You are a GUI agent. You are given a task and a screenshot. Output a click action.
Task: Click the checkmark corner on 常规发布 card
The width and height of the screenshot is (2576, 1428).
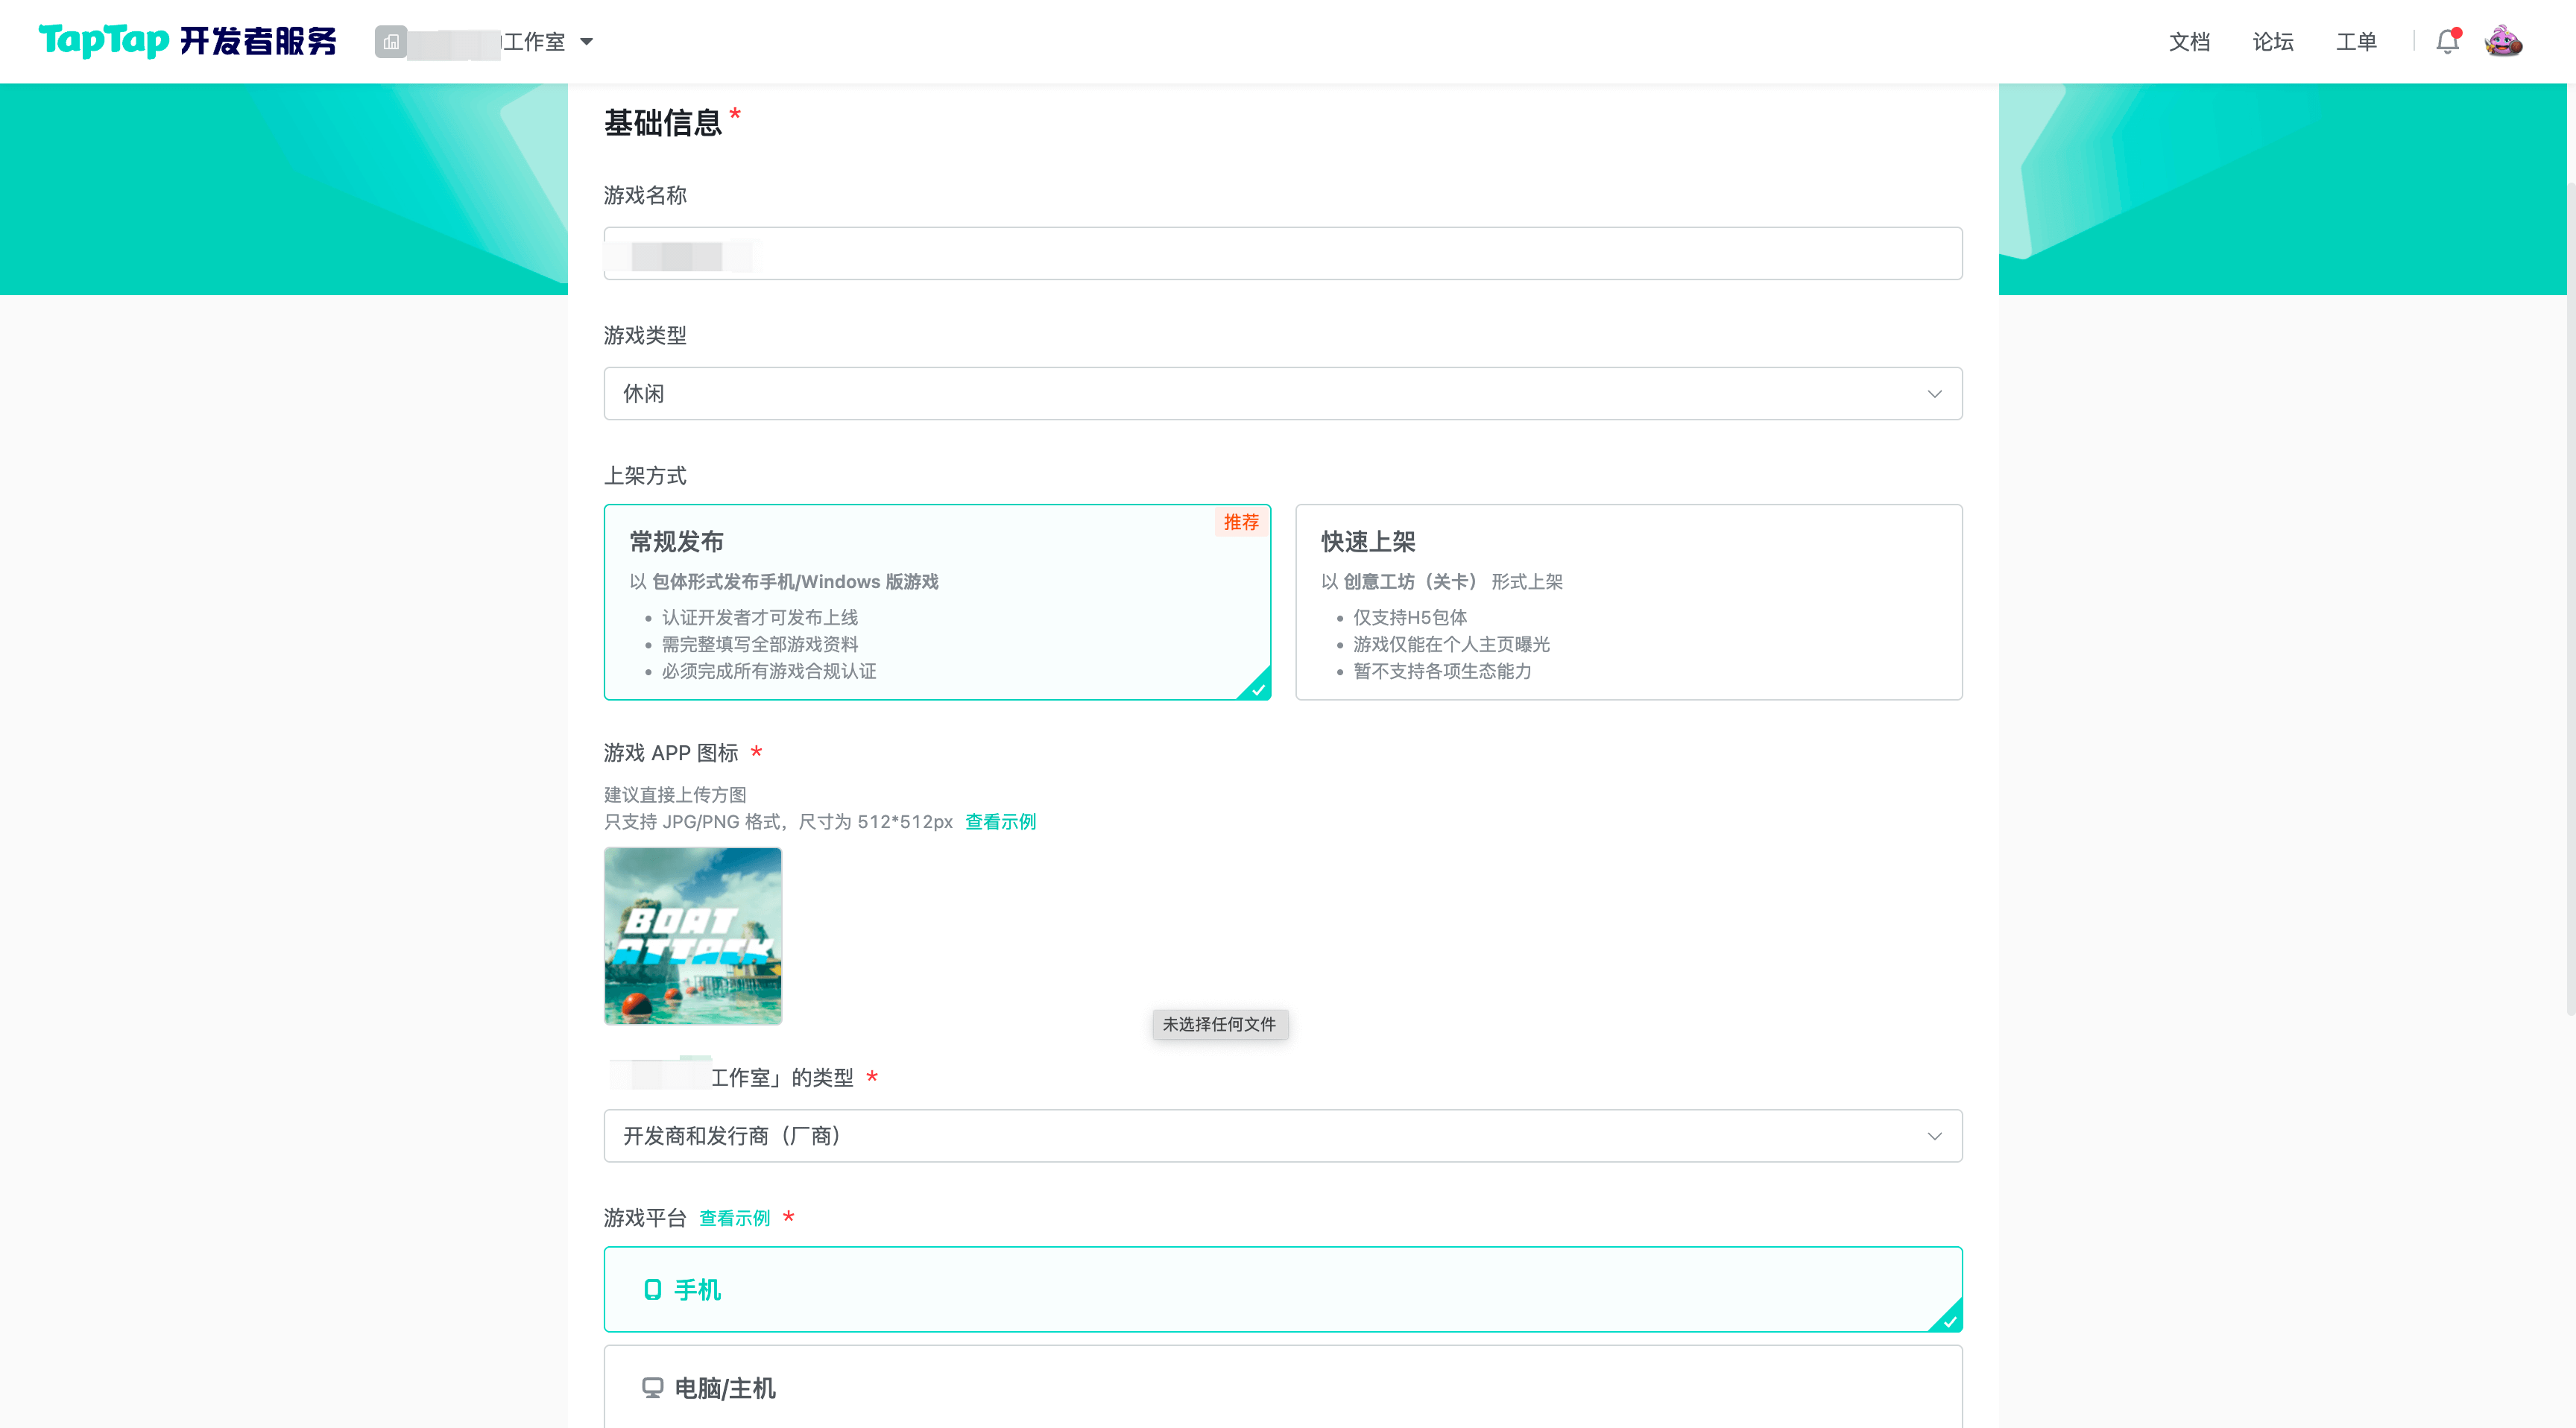coord(1257,688)
